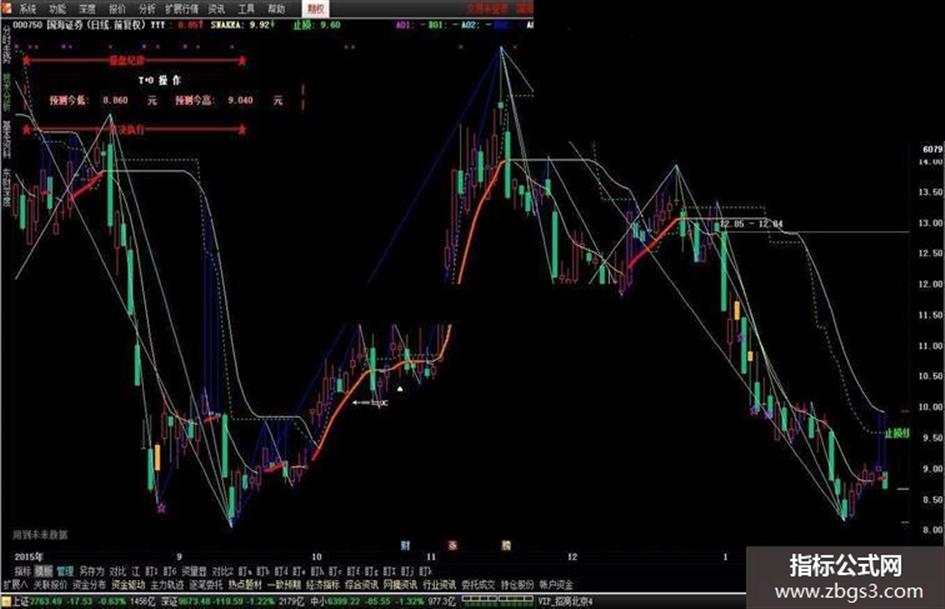Click the 财 info marker icon on timeline
Image resolution: width=945 pixels, height=609 pixels.
click(406, 545)
